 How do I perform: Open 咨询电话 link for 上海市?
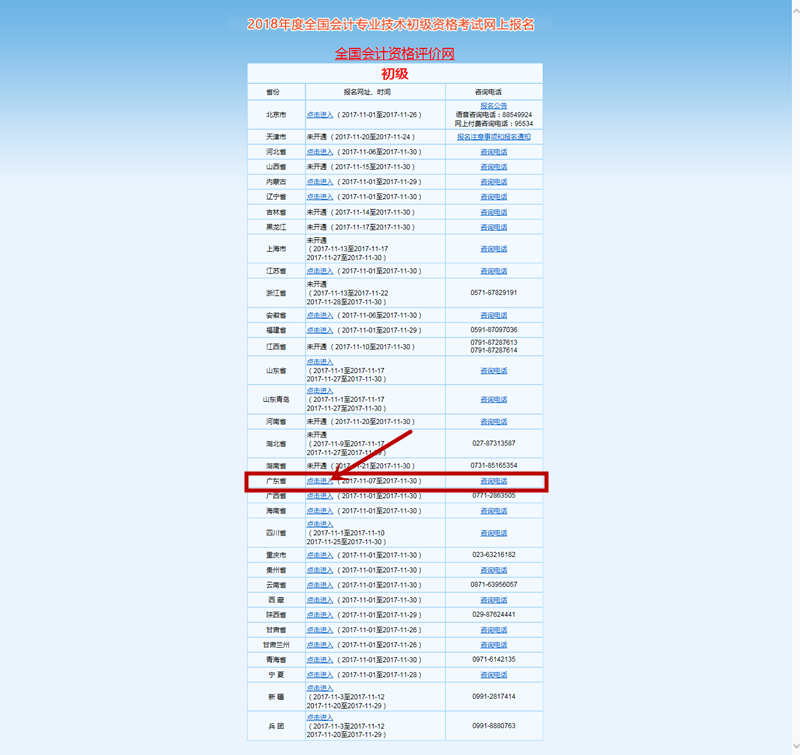[493, 249]
